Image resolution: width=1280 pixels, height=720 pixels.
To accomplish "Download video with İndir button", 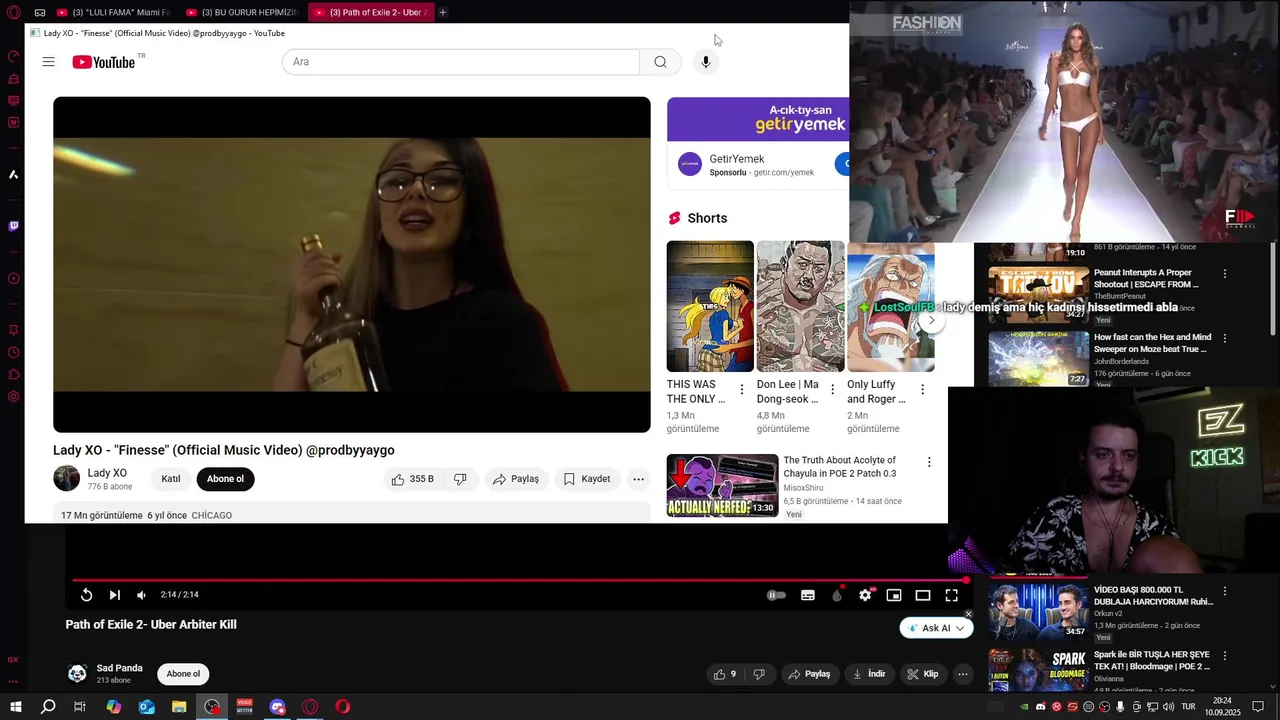I will click(x=868, y=674).
